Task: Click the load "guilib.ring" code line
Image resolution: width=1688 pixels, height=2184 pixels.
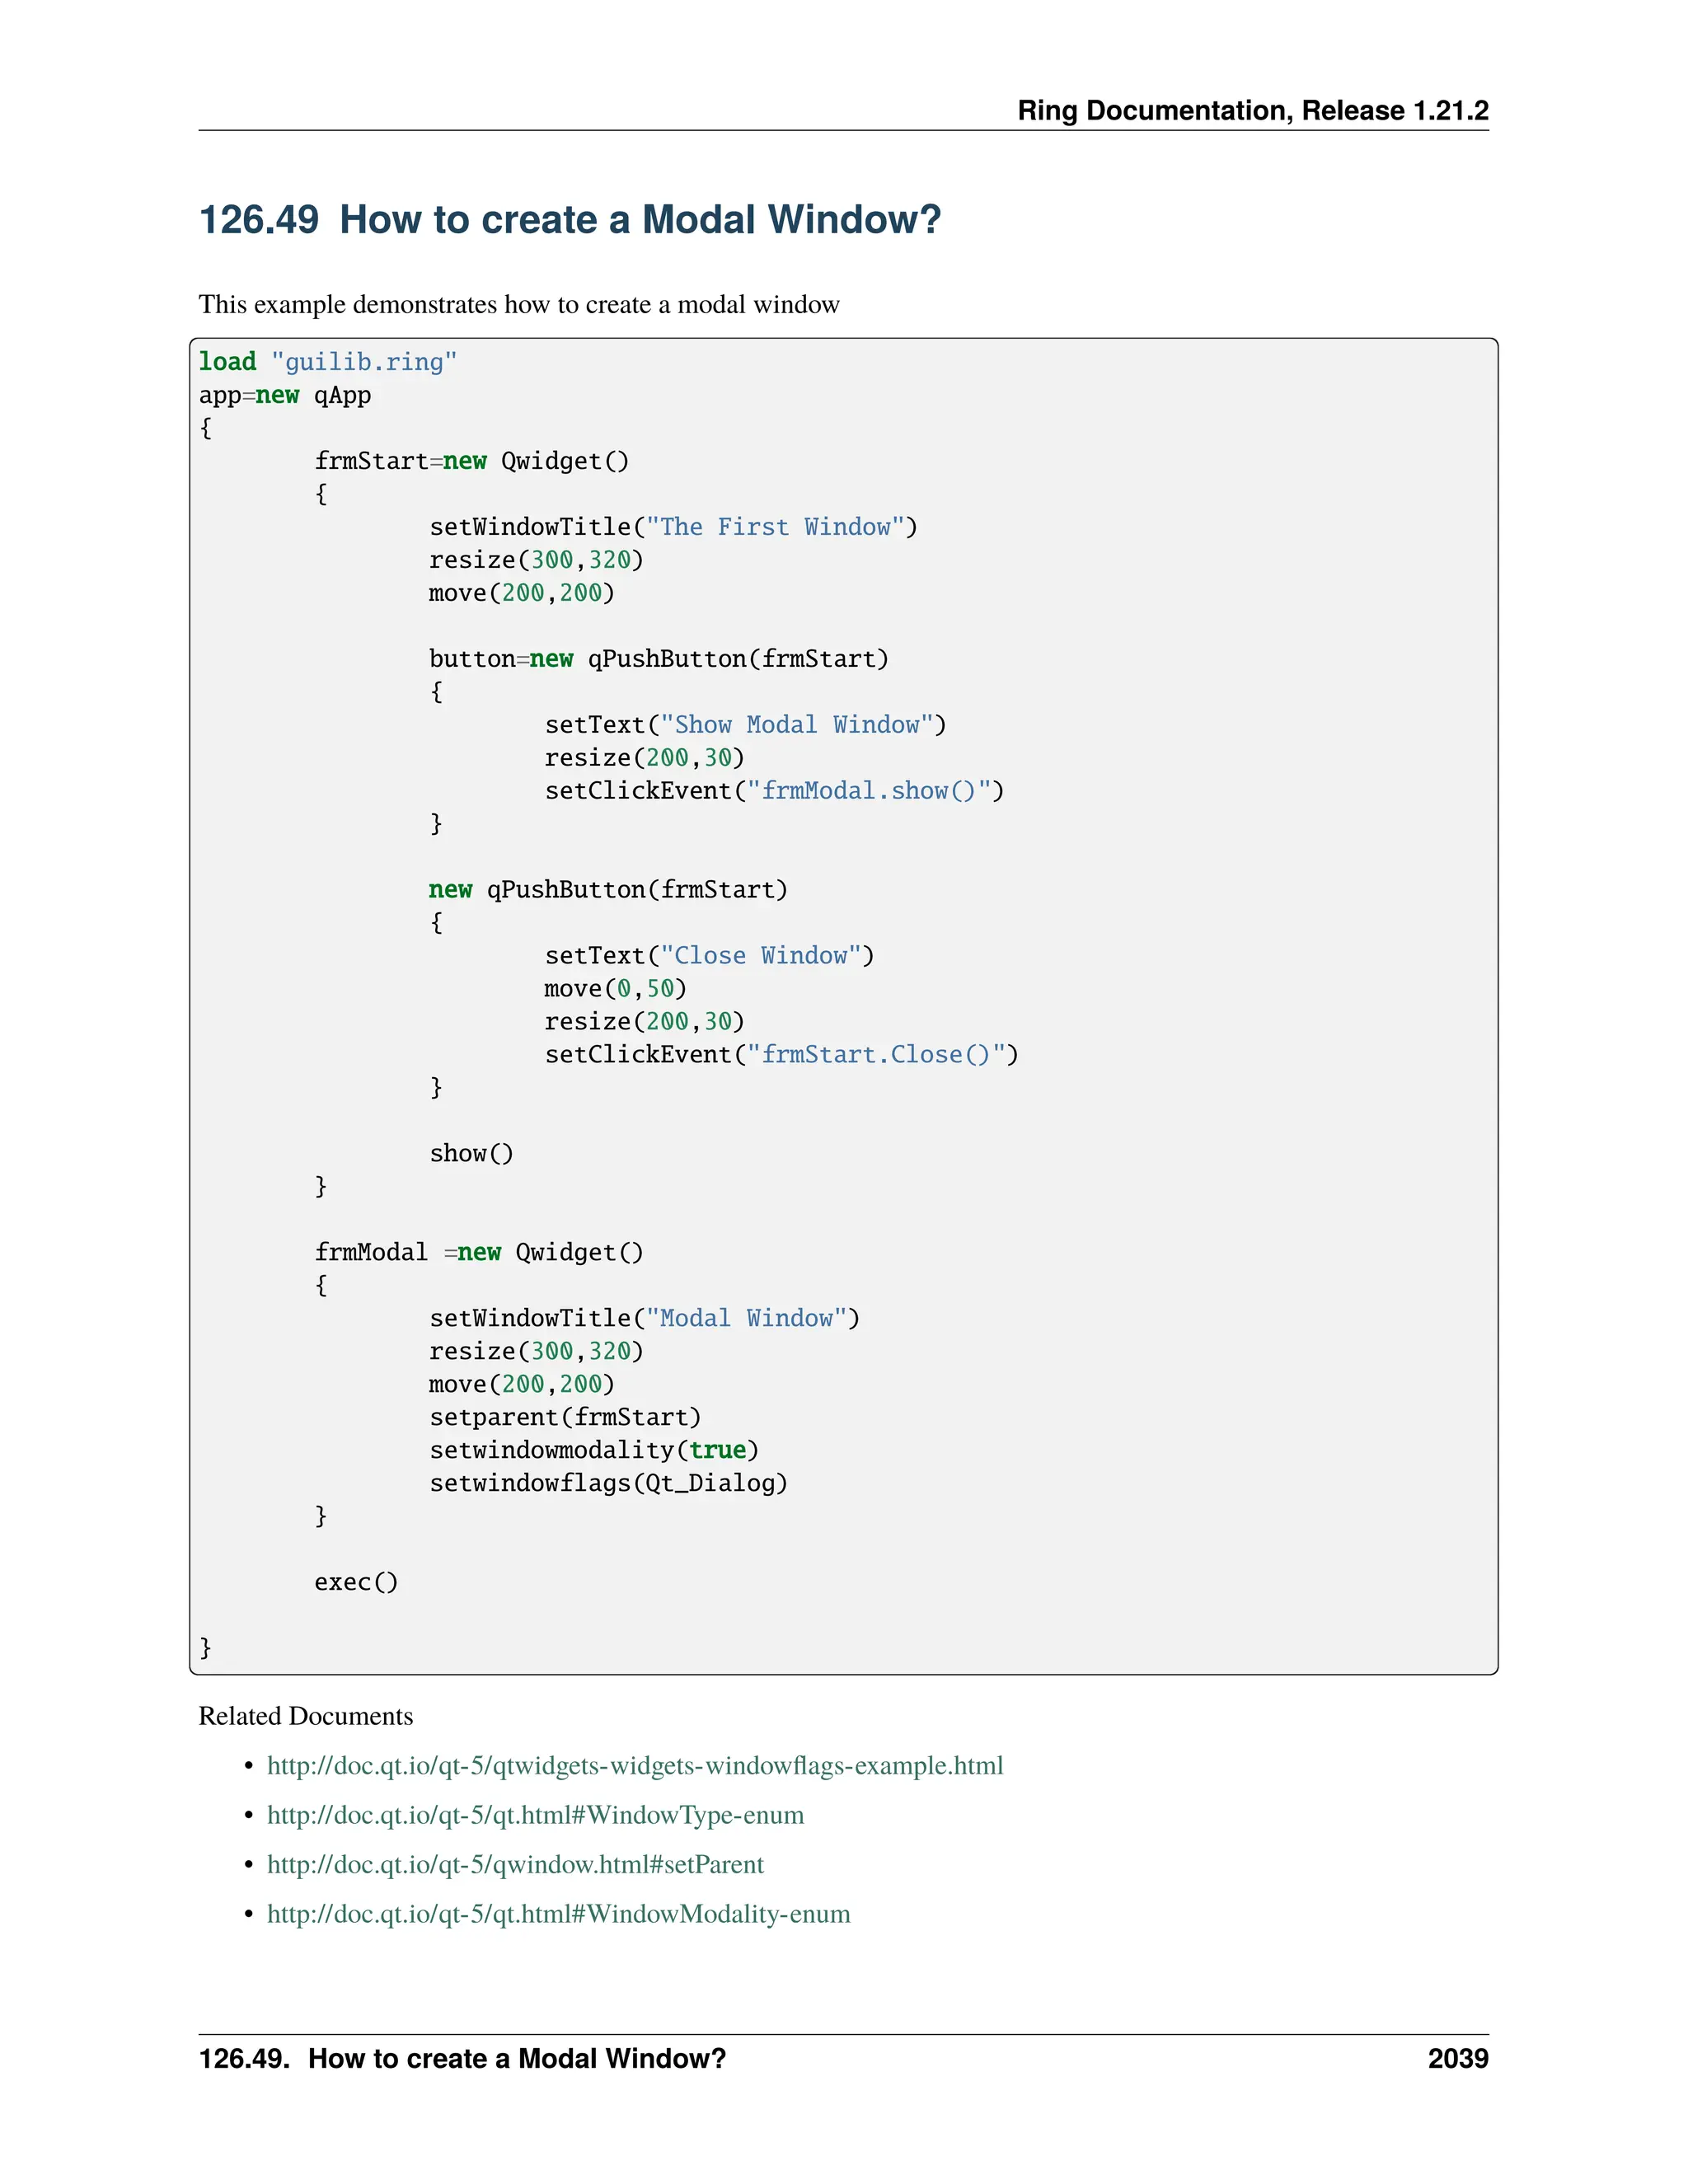Action: [327, 362]
